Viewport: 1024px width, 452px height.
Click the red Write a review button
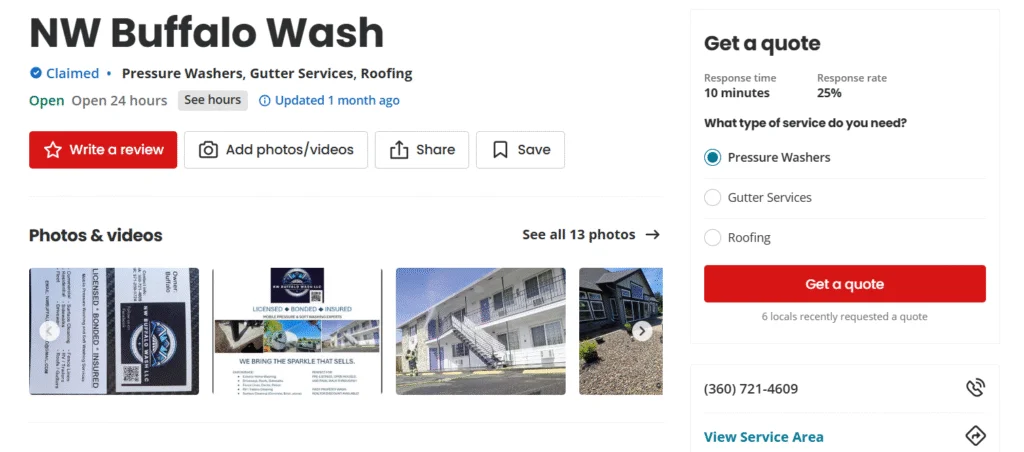(103, 150)
